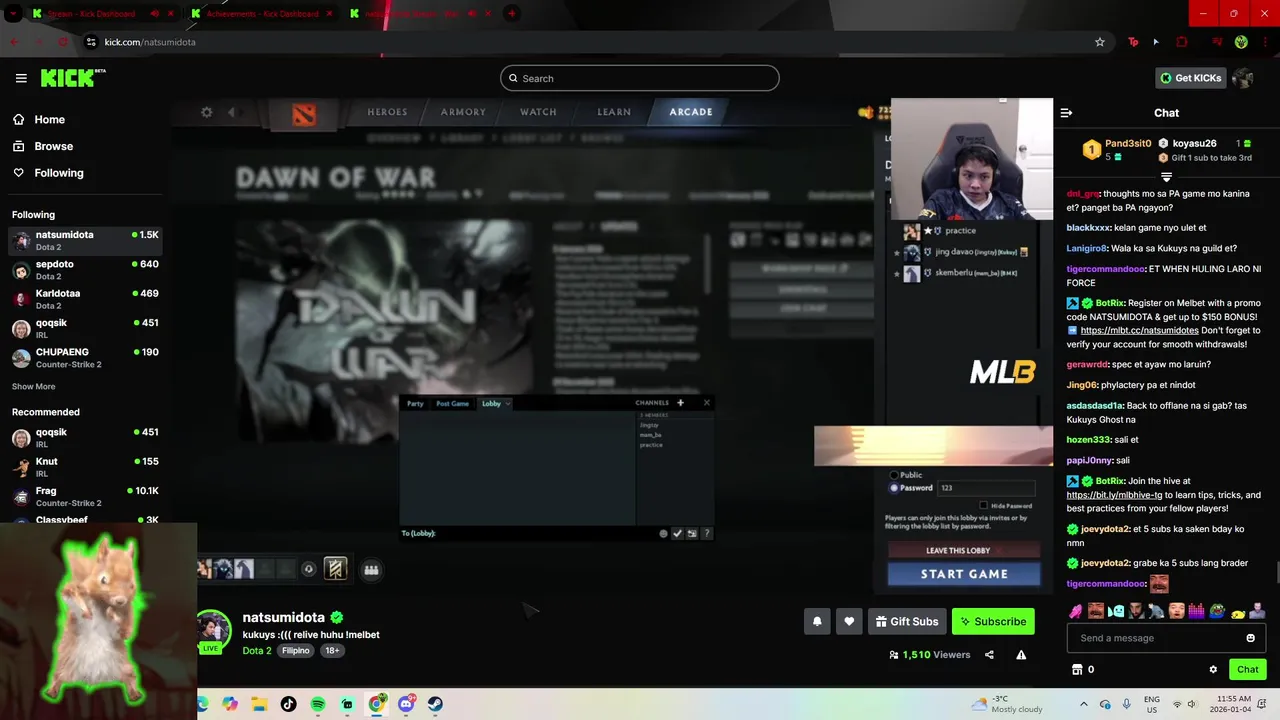Open the Lobby tab dropdown in Dota chat
1280x720 pixels.
[507, 404]
